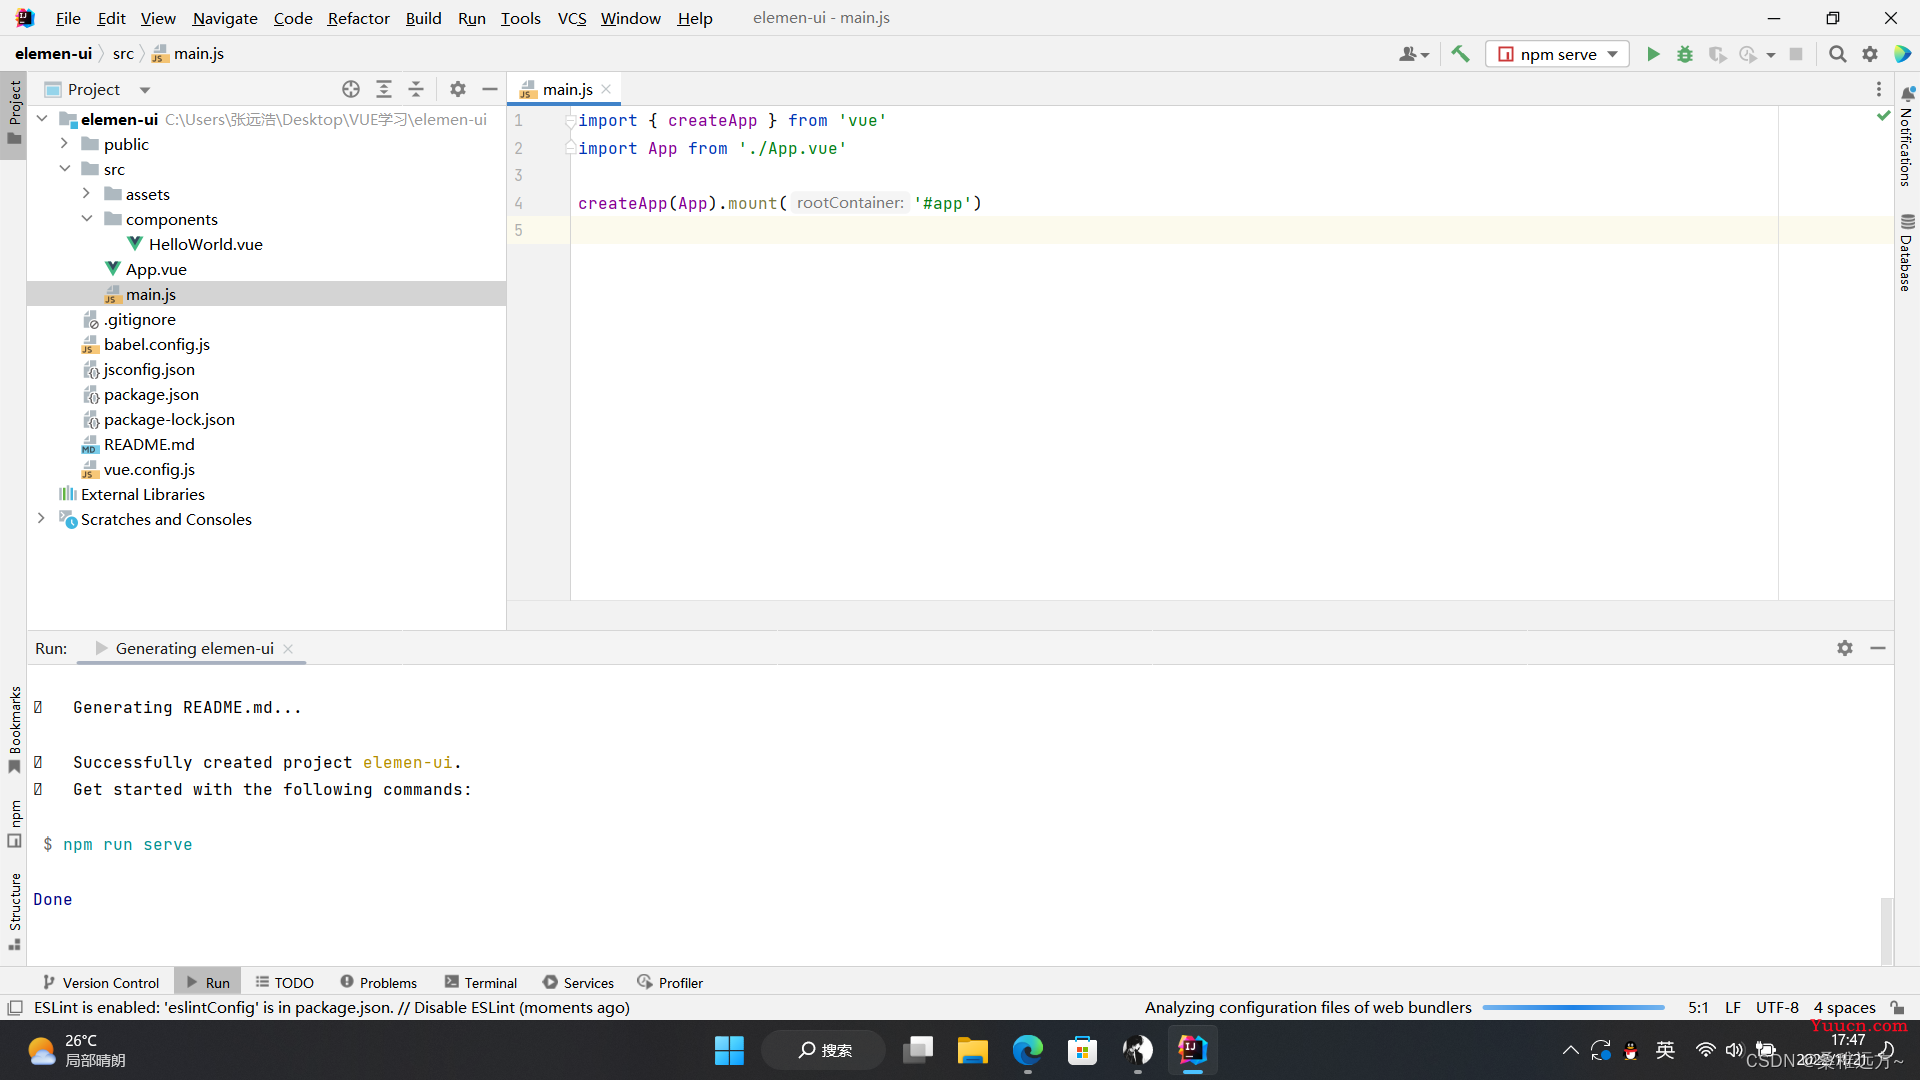
Task: Click the read-only lock icon in status bar
Action: [x=1897, y=1007]
